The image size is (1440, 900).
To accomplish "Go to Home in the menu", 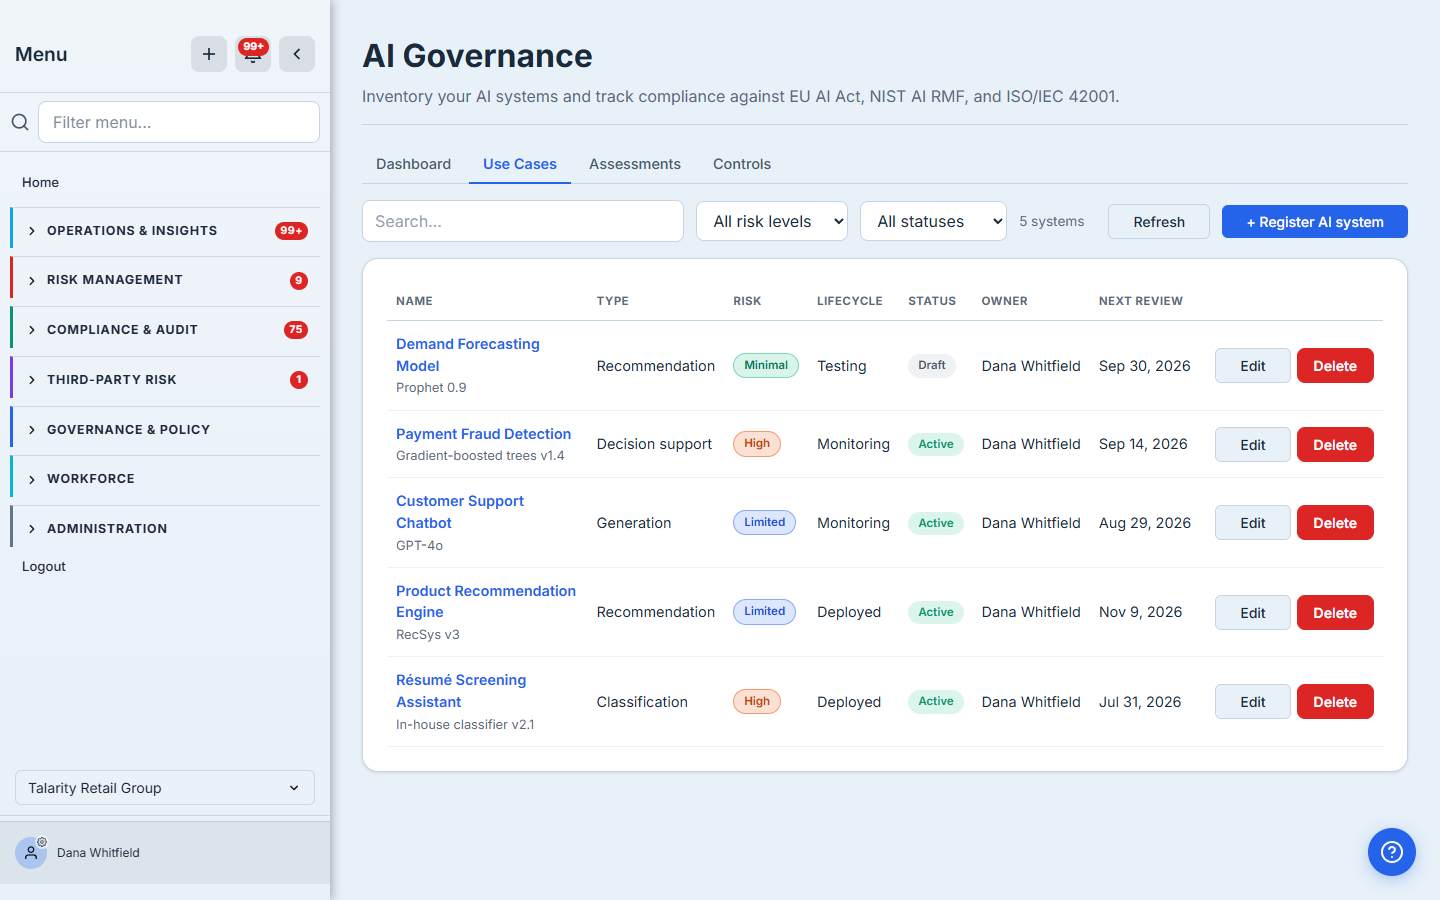I will (41, 182).
